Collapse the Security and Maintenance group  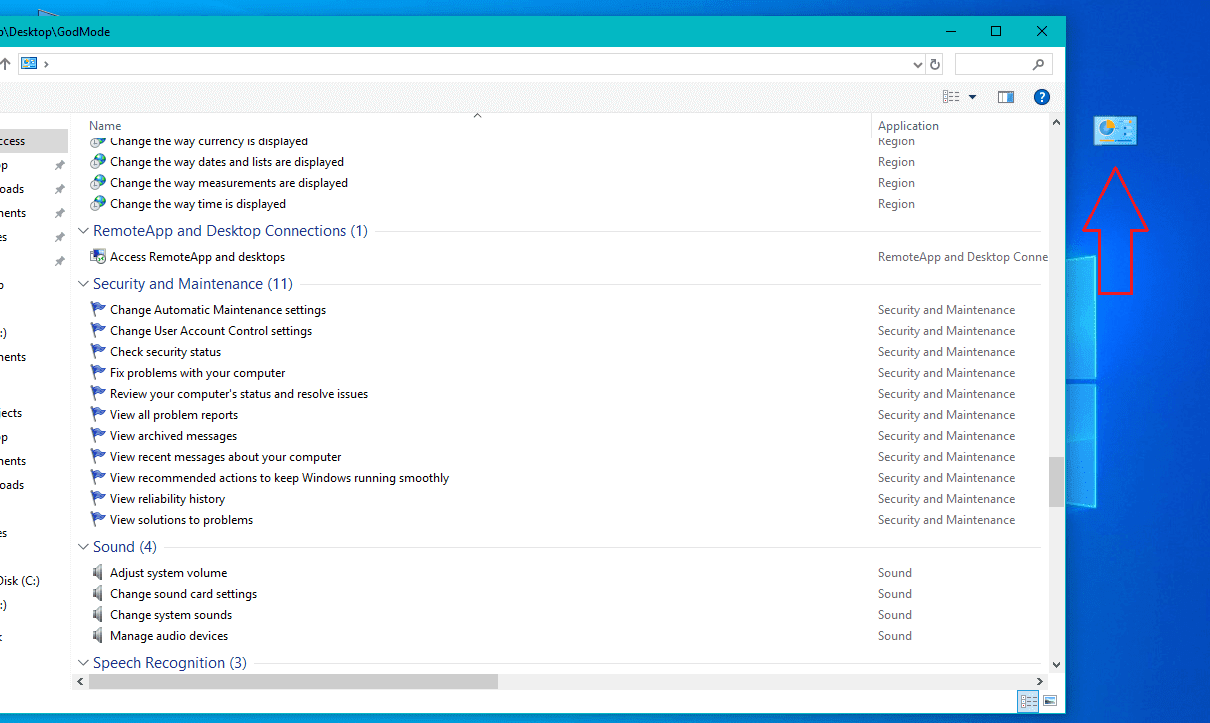(84, 284)
